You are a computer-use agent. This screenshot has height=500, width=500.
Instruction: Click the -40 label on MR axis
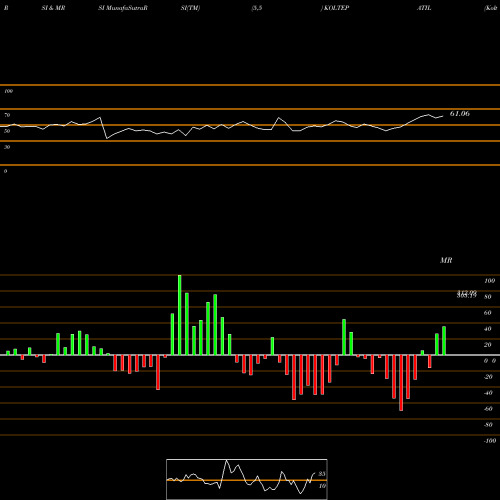click(x=488, y=393)
